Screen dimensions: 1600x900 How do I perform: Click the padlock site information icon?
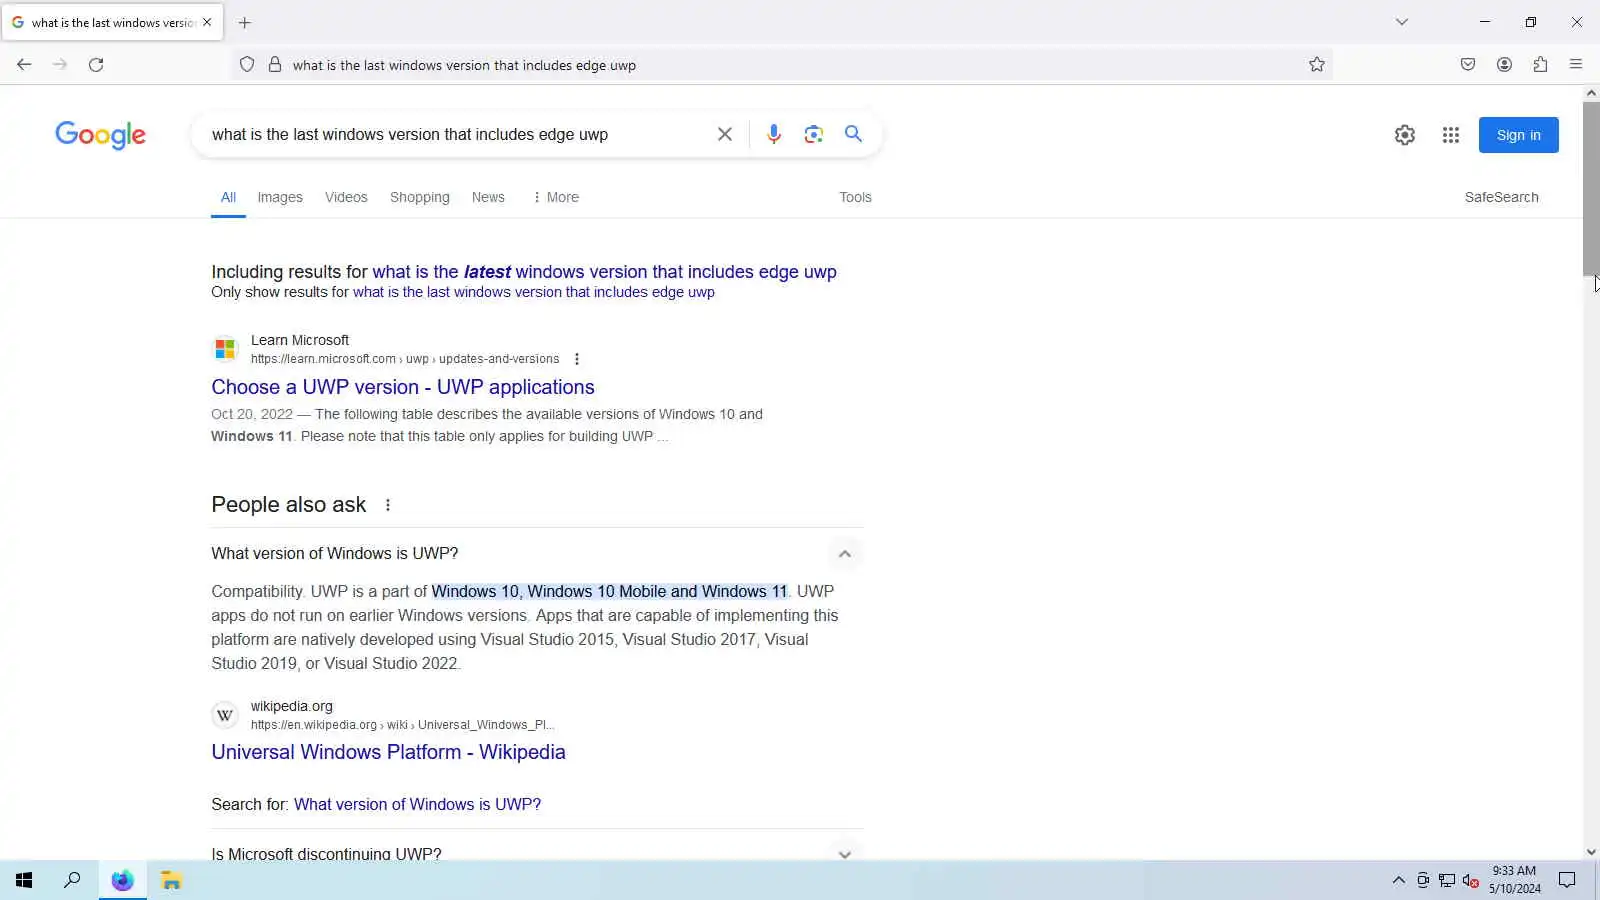(275, 65)
